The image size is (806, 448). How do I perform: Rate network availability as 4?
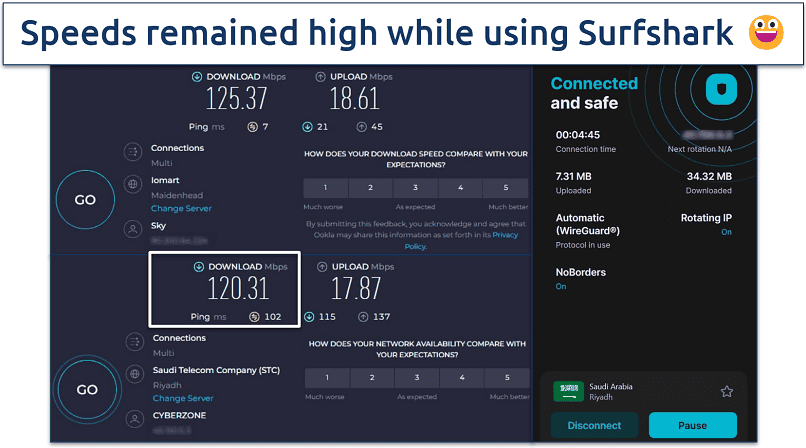click(462, 378)
